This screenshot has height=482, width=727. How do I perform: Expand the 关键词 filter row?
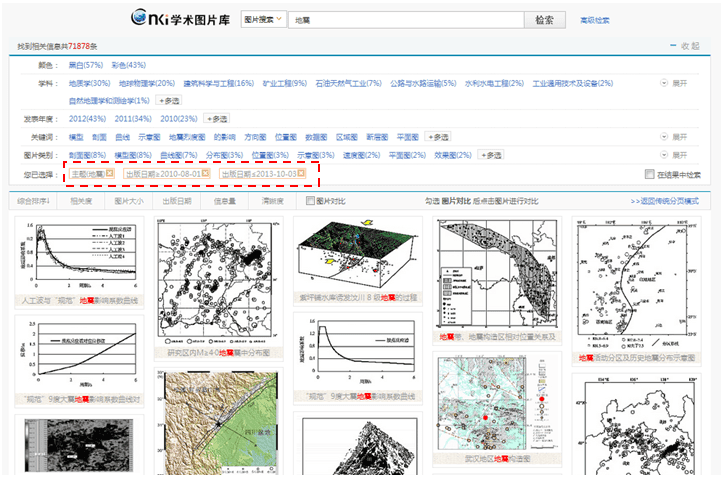click(674, 137)
